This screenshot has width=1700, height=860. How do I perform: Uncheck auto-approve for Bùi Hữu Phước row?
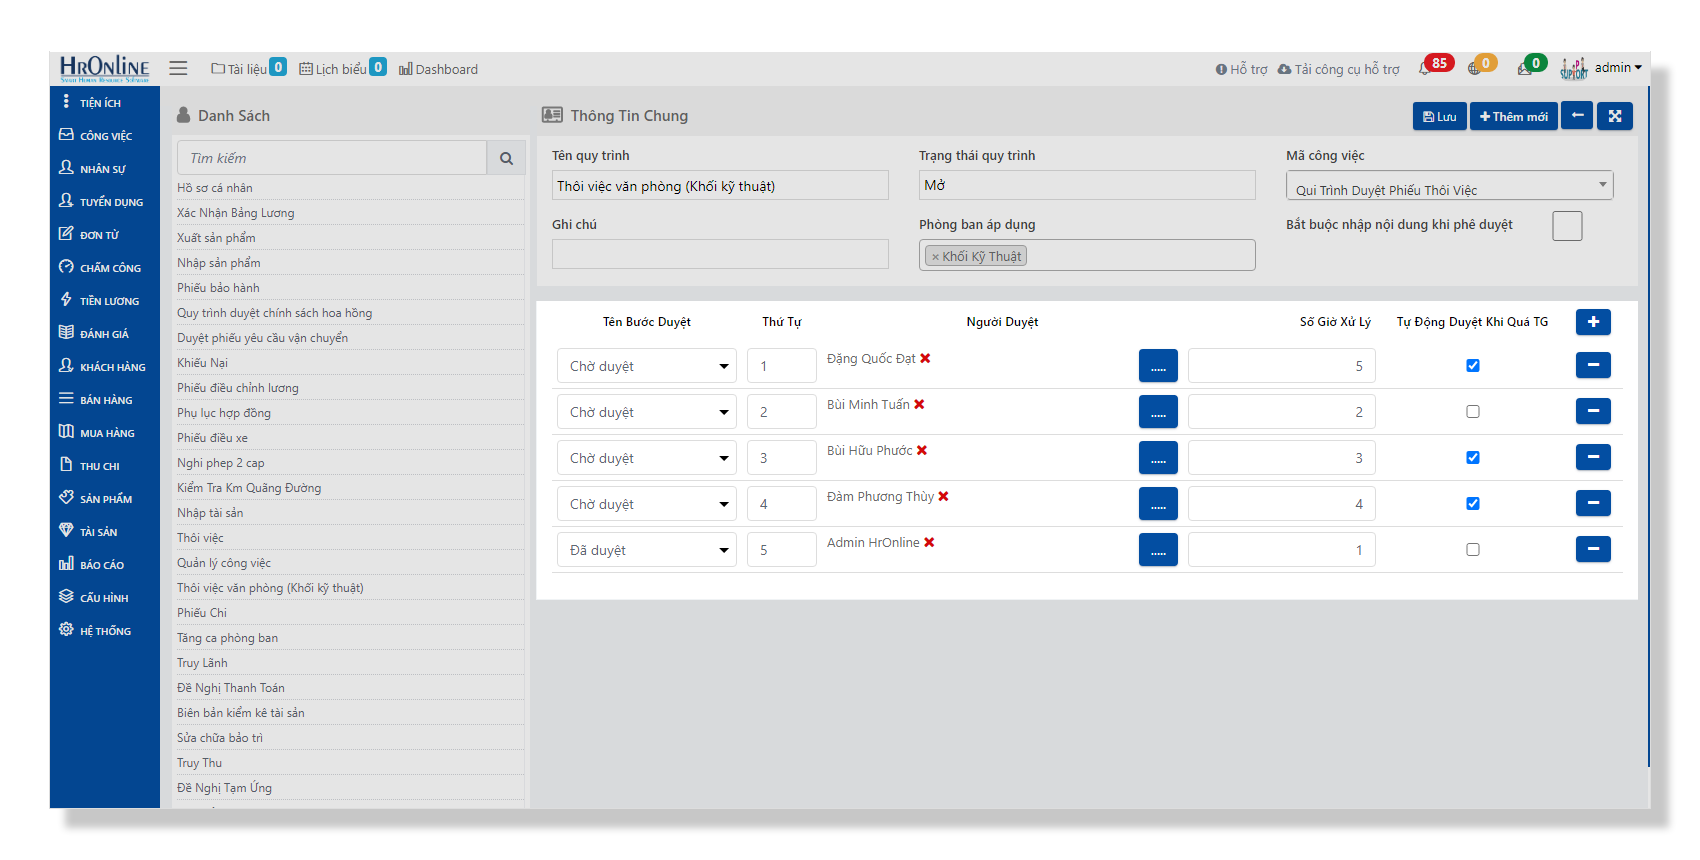tap(1473, 457)
